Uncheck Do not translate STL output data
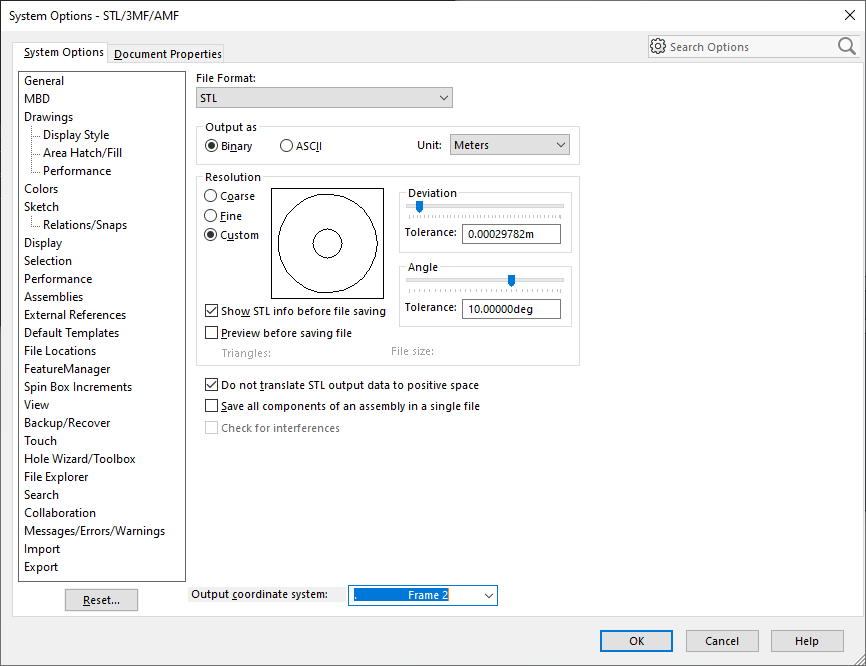This screenshot has height=666, width=866. pyautogui.click(x=212, y=385)
